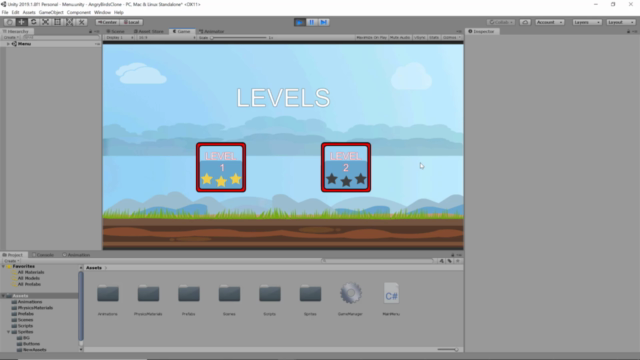Screen dimensions: 640x360
Task: Open the Account dropdown
Action: [550, 22]
